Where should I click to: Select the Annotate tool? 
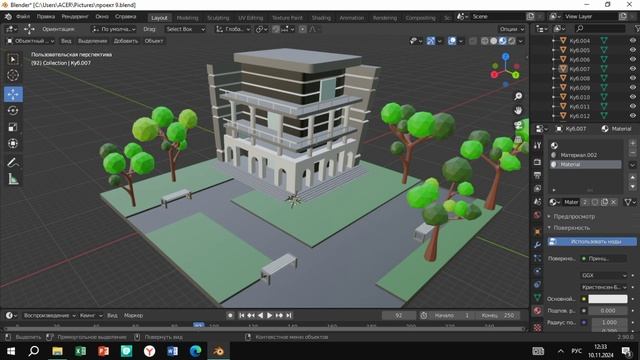coord(13,162)
